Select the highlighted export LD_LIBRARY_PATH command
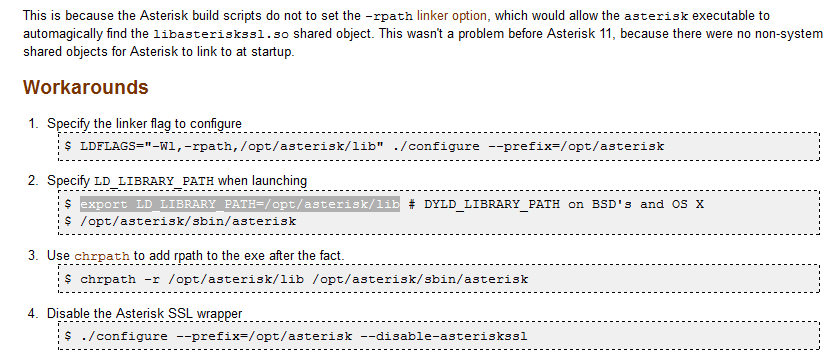This screenshot has height=361, width=832. [x=240, y=204]
